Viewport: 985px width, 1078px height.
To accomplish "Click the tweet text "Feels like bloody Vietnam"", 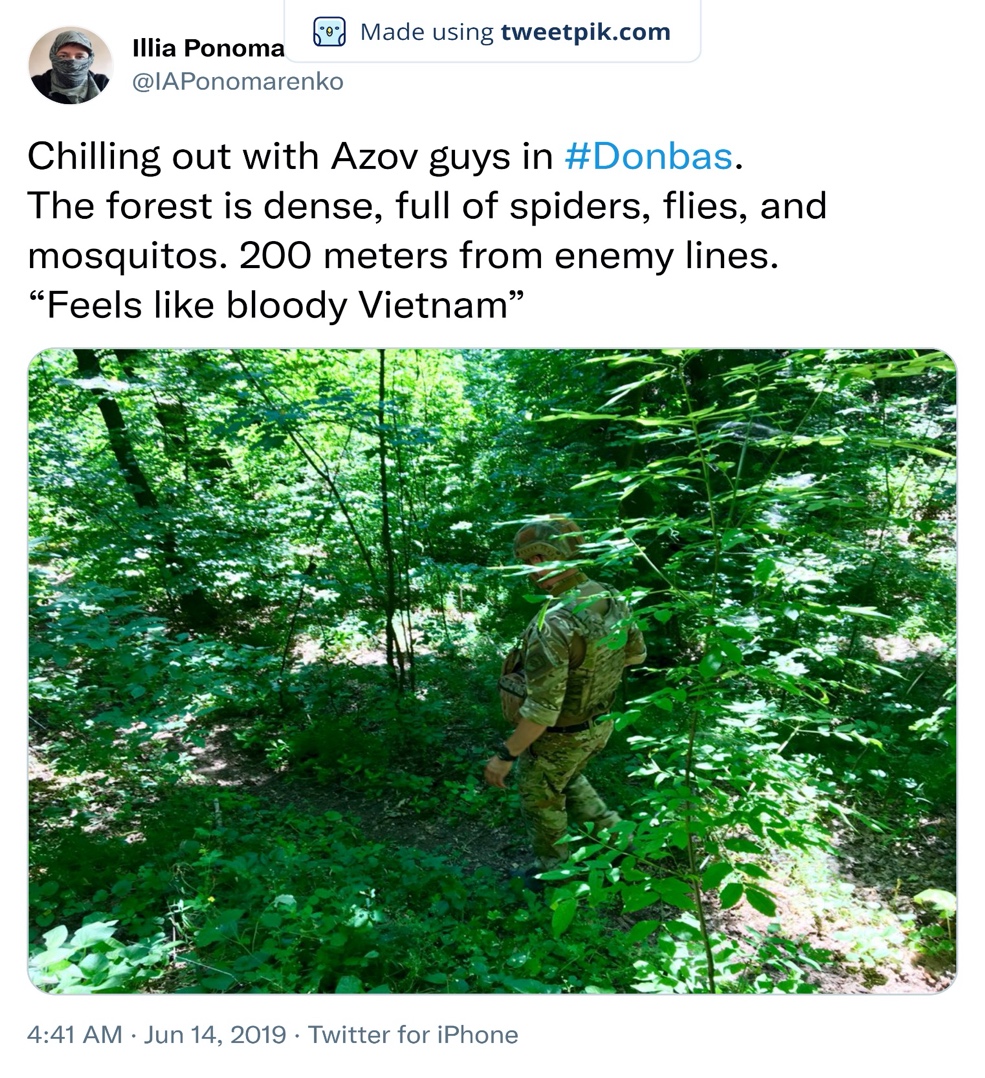I will click(x=276, y=305).
